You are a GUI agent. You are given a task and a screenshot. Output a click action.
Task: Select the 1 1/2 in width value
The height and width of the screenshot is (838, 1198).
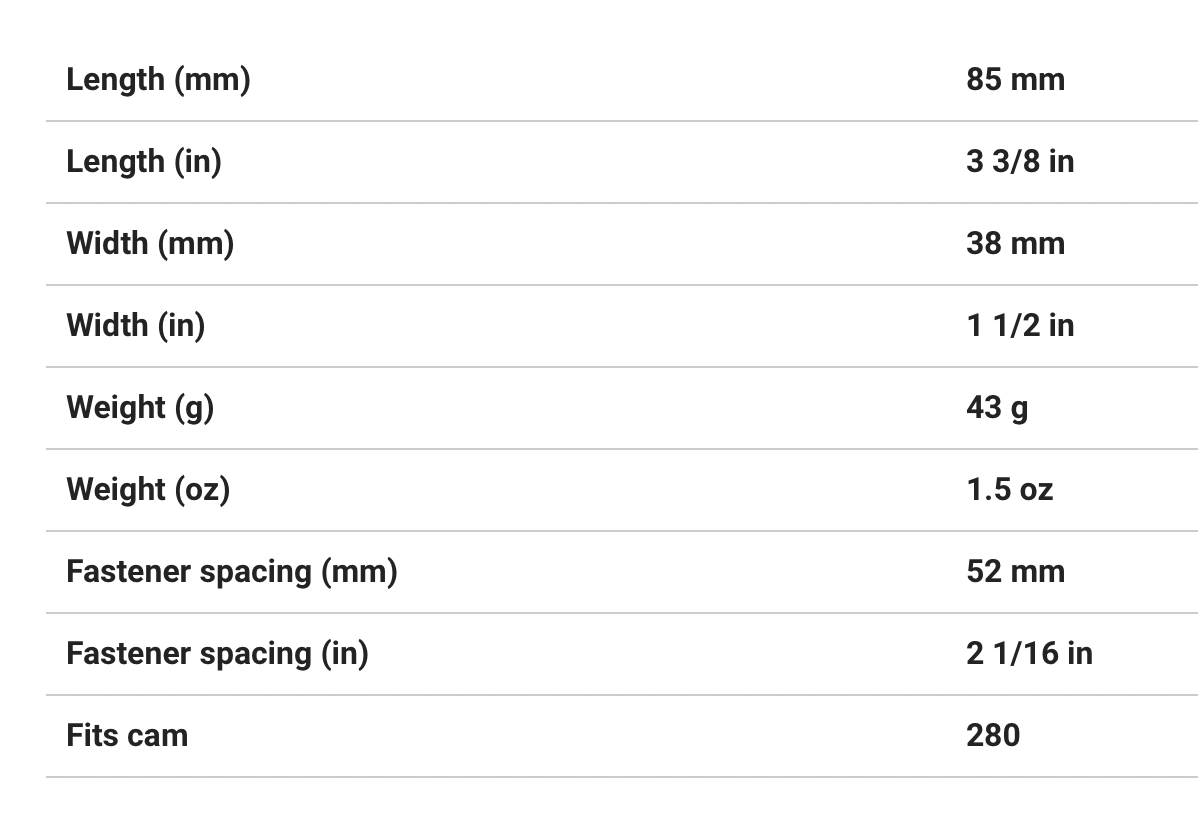coord(1020,325)
